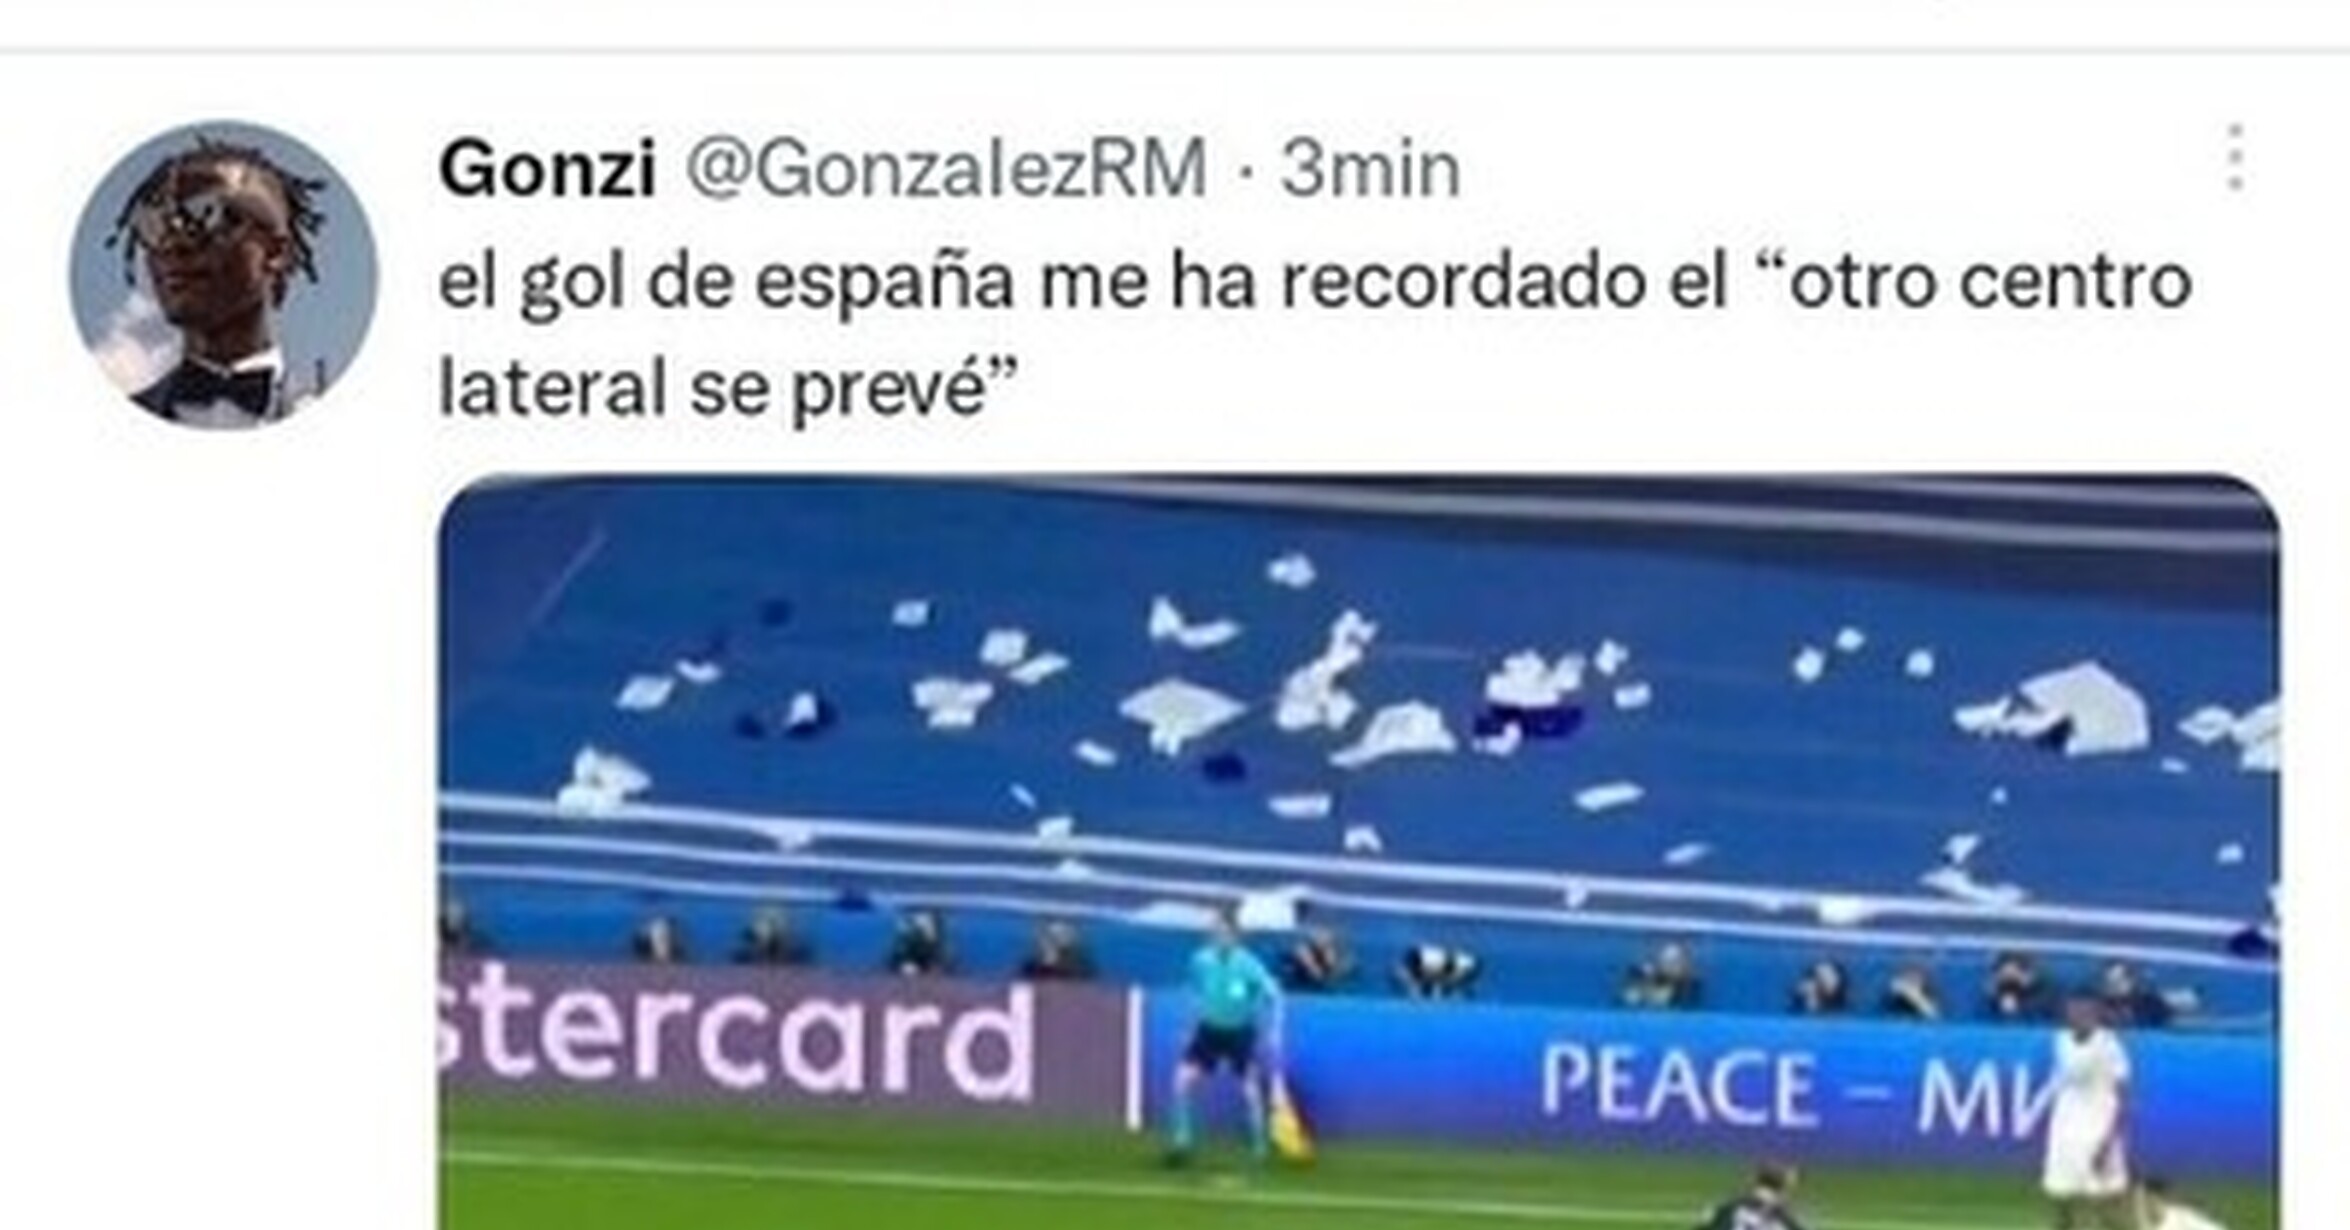Open the tweet text about el gol de españa
Screen dimensions: 2350x1230
[x=1315, y=335]
